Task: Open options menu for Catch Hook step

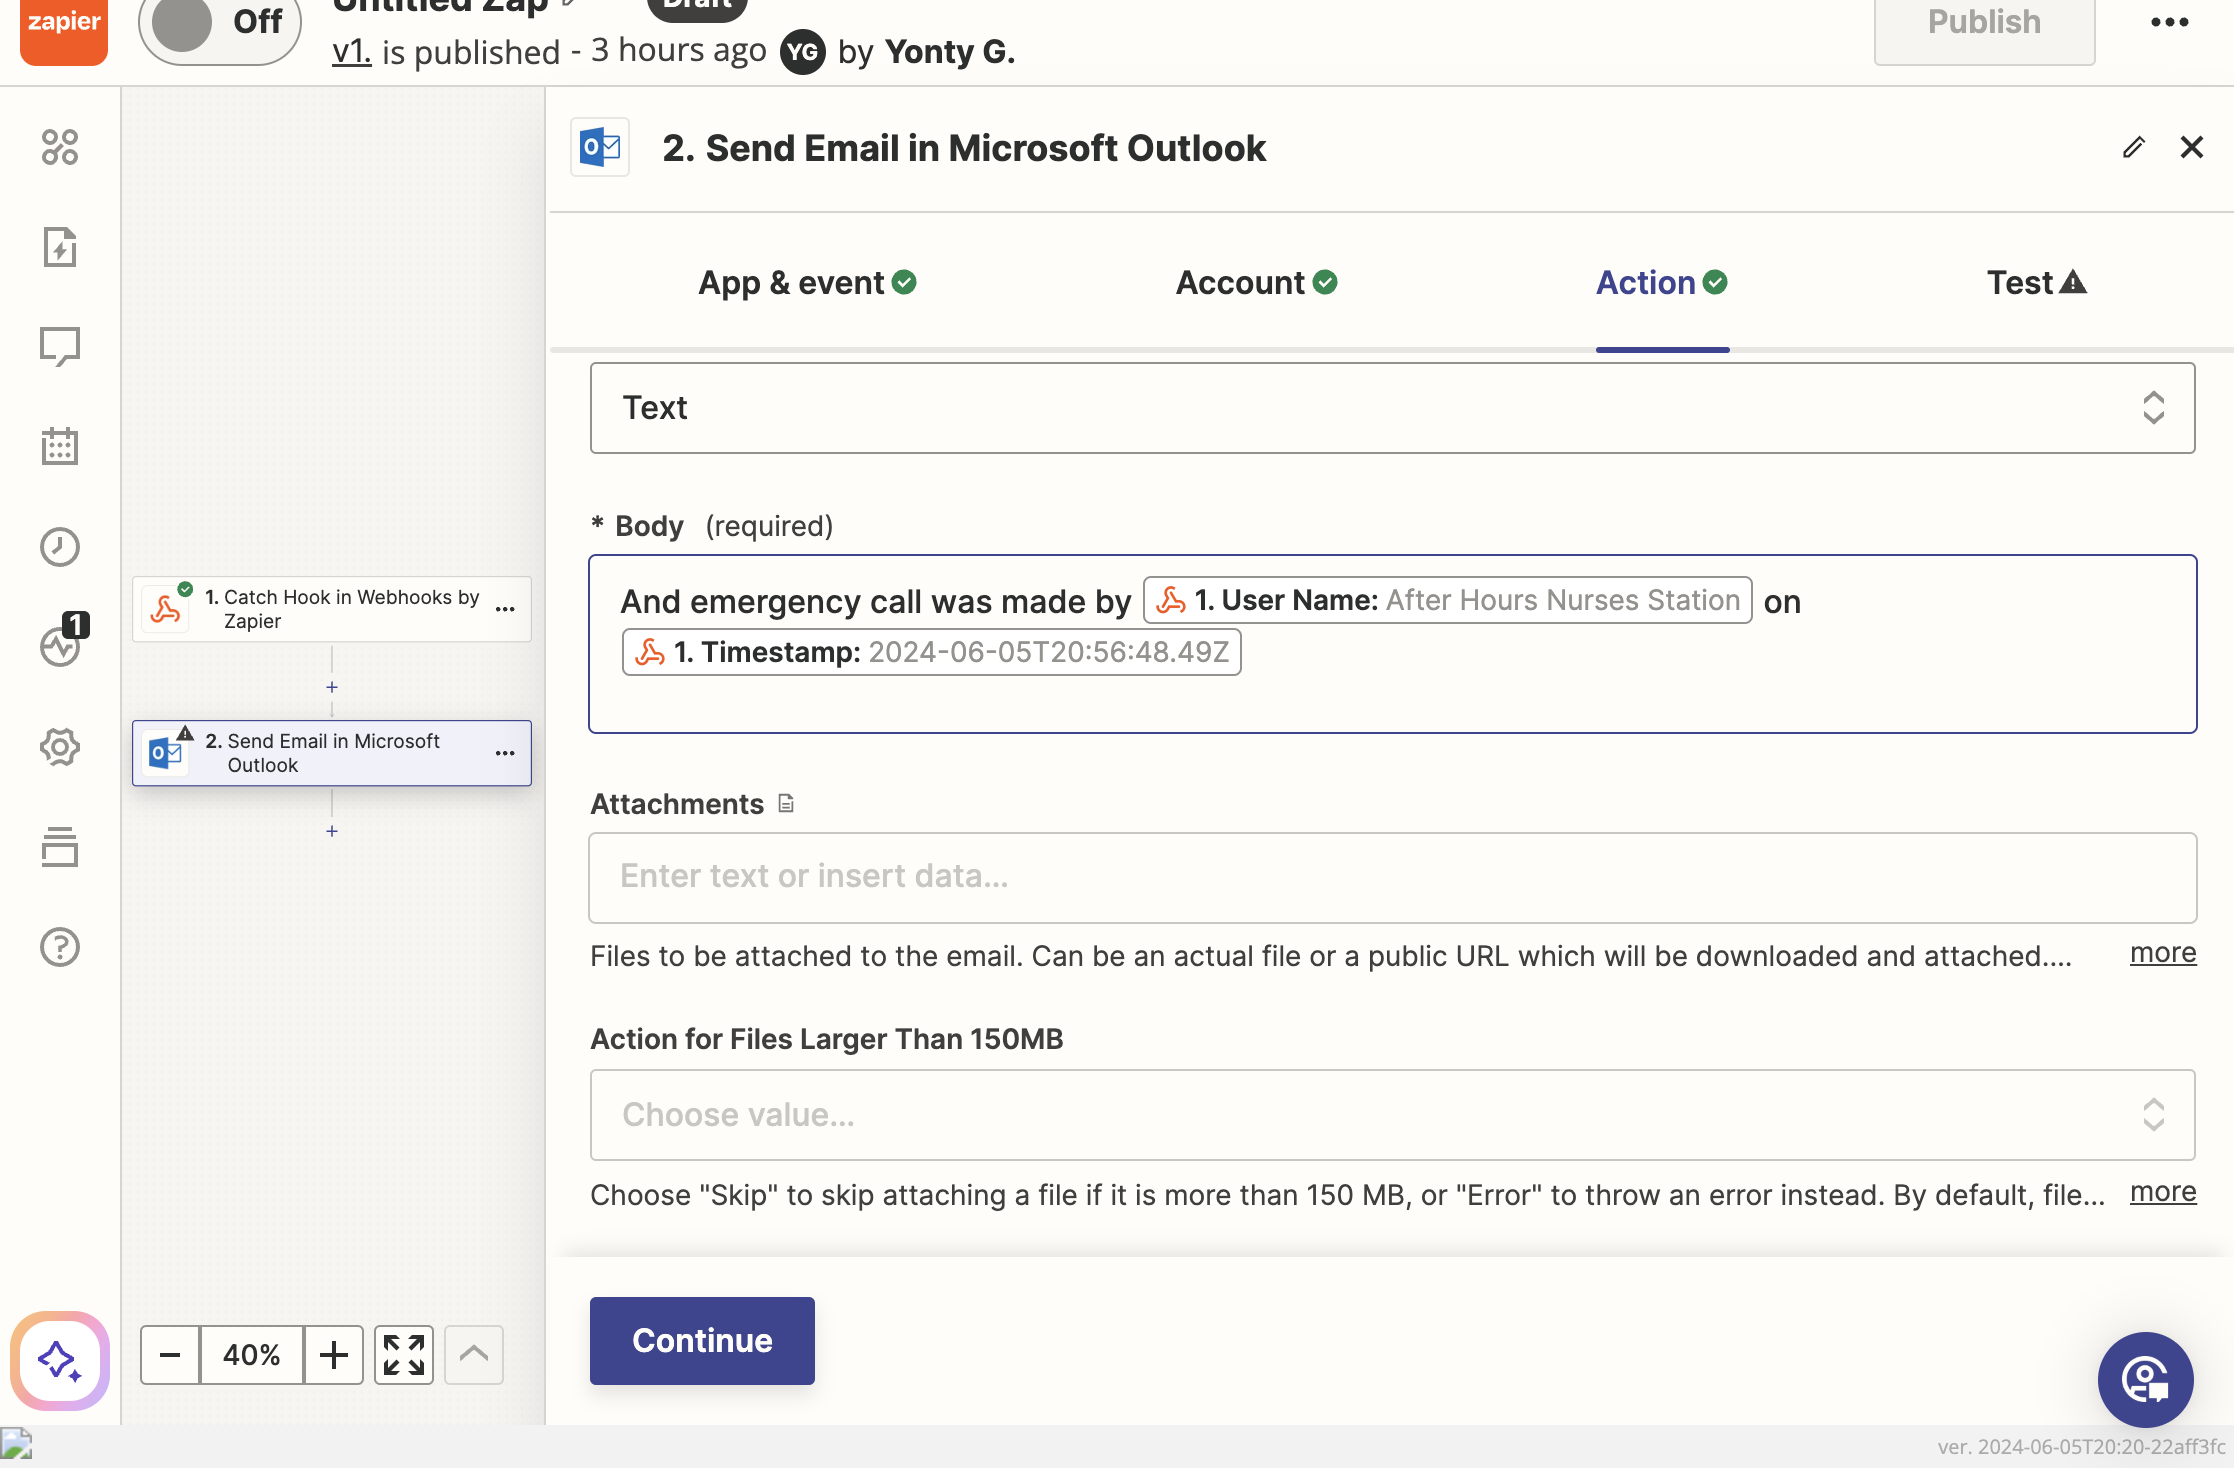Action: click(506, 609)
